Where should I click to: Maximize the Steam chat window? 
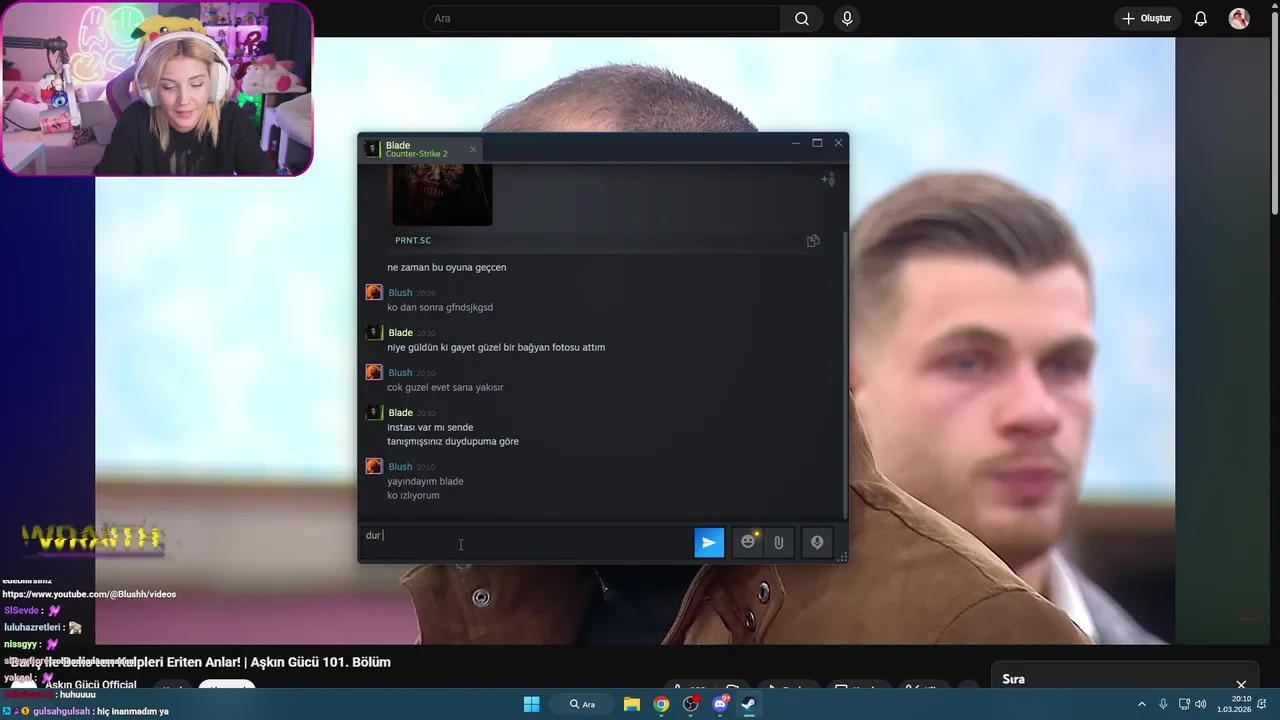[x=817, y=143]
